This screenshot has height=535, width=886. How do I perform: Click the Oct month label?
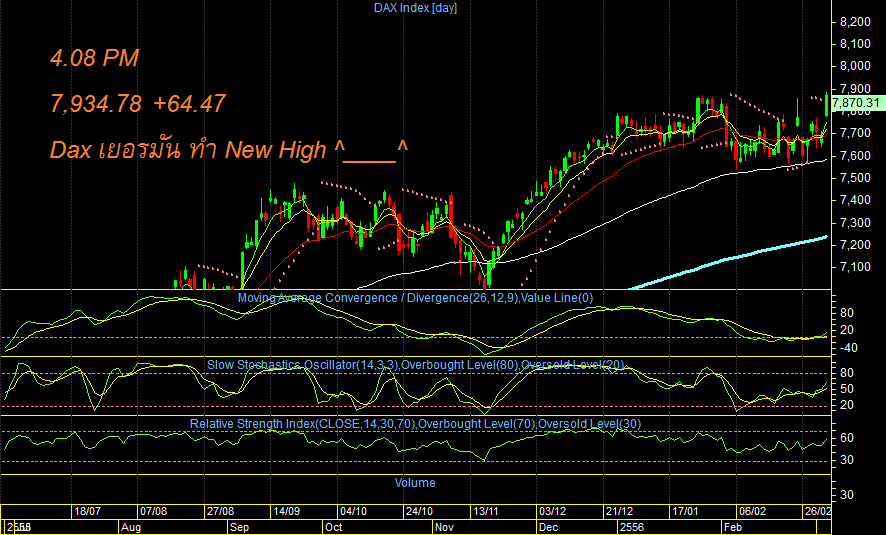point(334,527)
